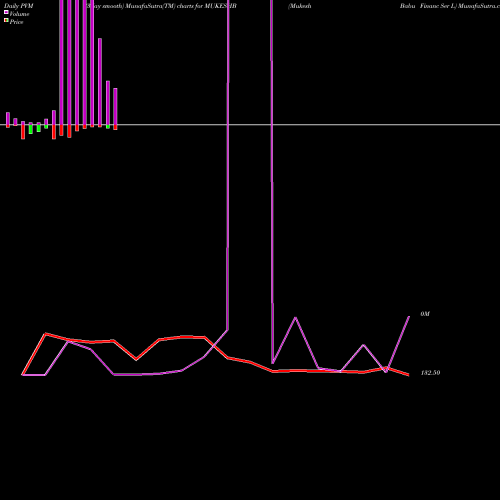Click the '(Mukesh' text in header

coord(300,6)
